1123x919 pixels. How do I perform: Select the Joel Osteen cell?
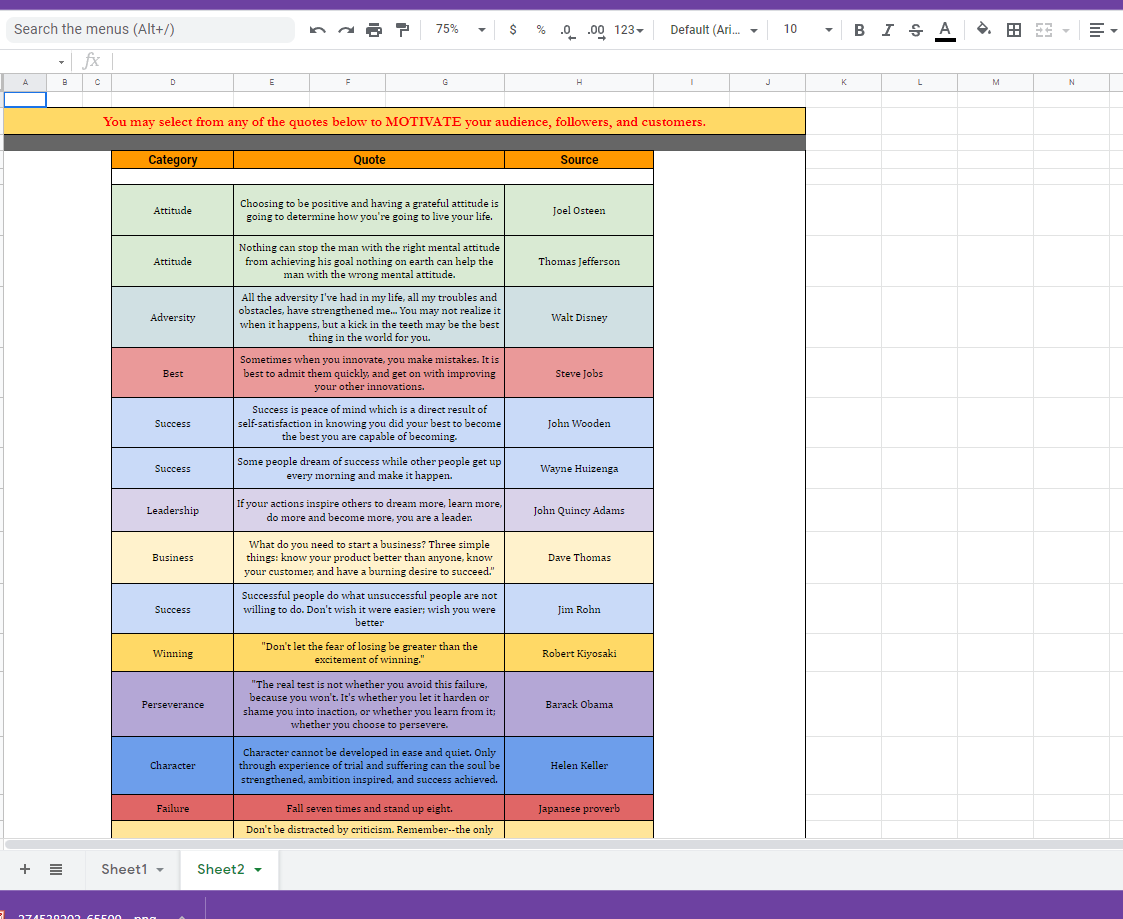pyautogui.click(x=579, y=210)
